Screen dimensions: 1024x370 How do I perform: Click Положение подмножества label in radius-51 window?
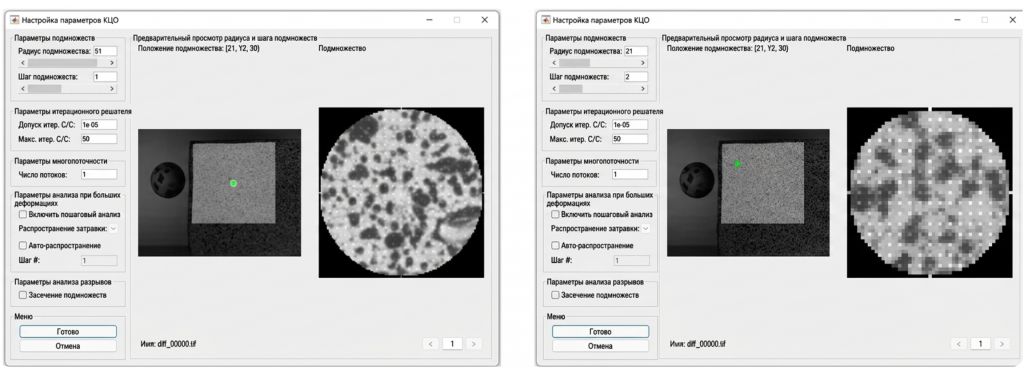click(199, 48)
